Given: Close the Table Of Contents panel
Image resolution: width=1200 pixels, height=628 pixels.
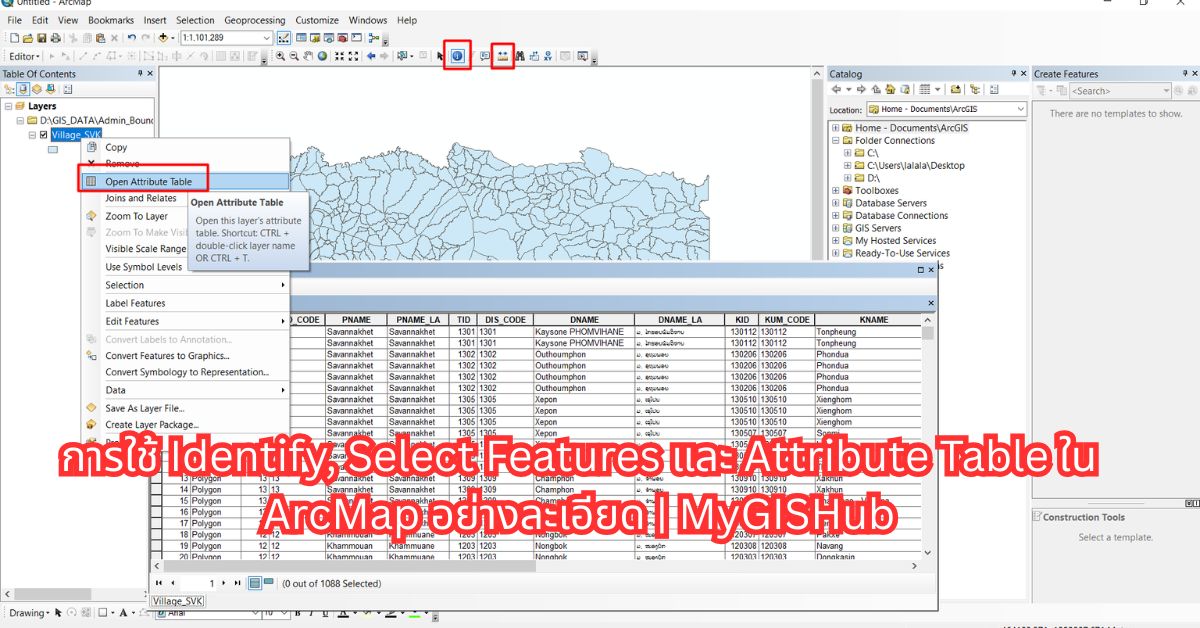Looking at the screenshot, I should coord(150,73).
